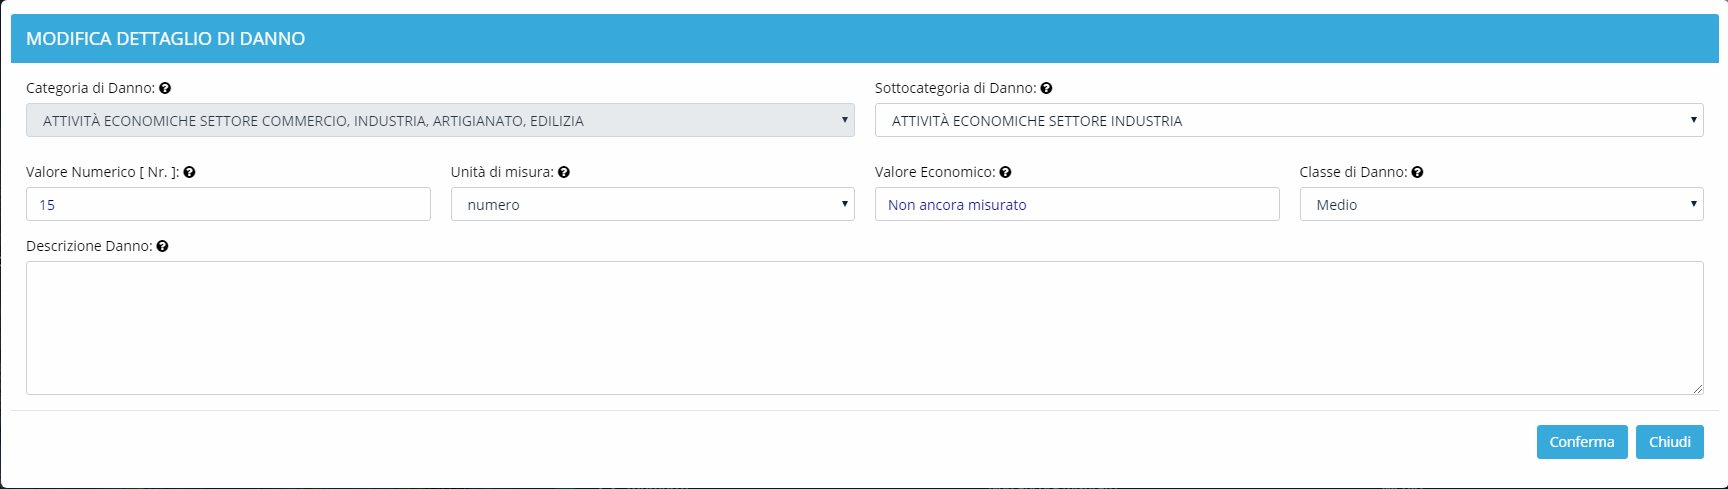The height and width of the screenshot is (489, 1728).
Task: Click into the Valore Economico field
Action: point(1076,205)
